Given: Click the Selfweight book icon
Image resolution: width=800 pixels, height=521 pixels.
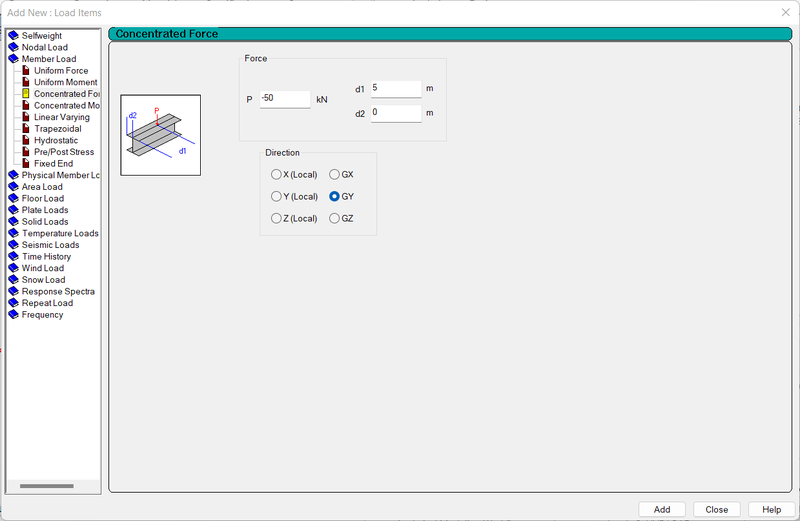Looking at the screenshot, I should (14, 36).
